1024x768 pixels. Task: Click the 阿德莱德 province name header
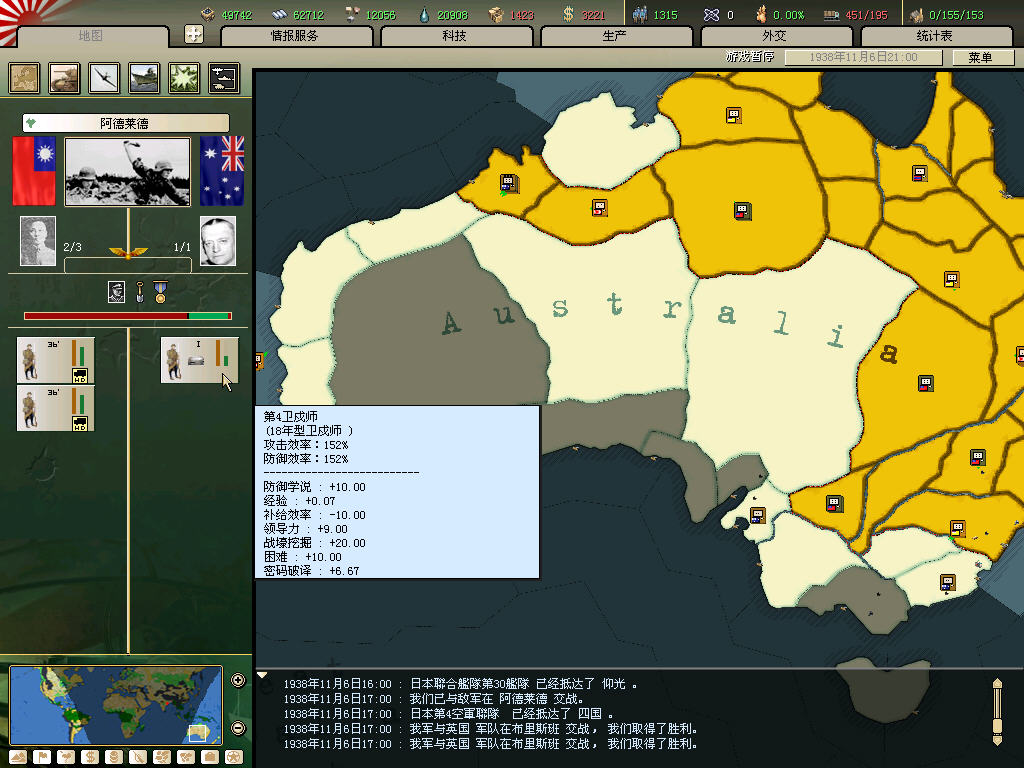(126, 123)
